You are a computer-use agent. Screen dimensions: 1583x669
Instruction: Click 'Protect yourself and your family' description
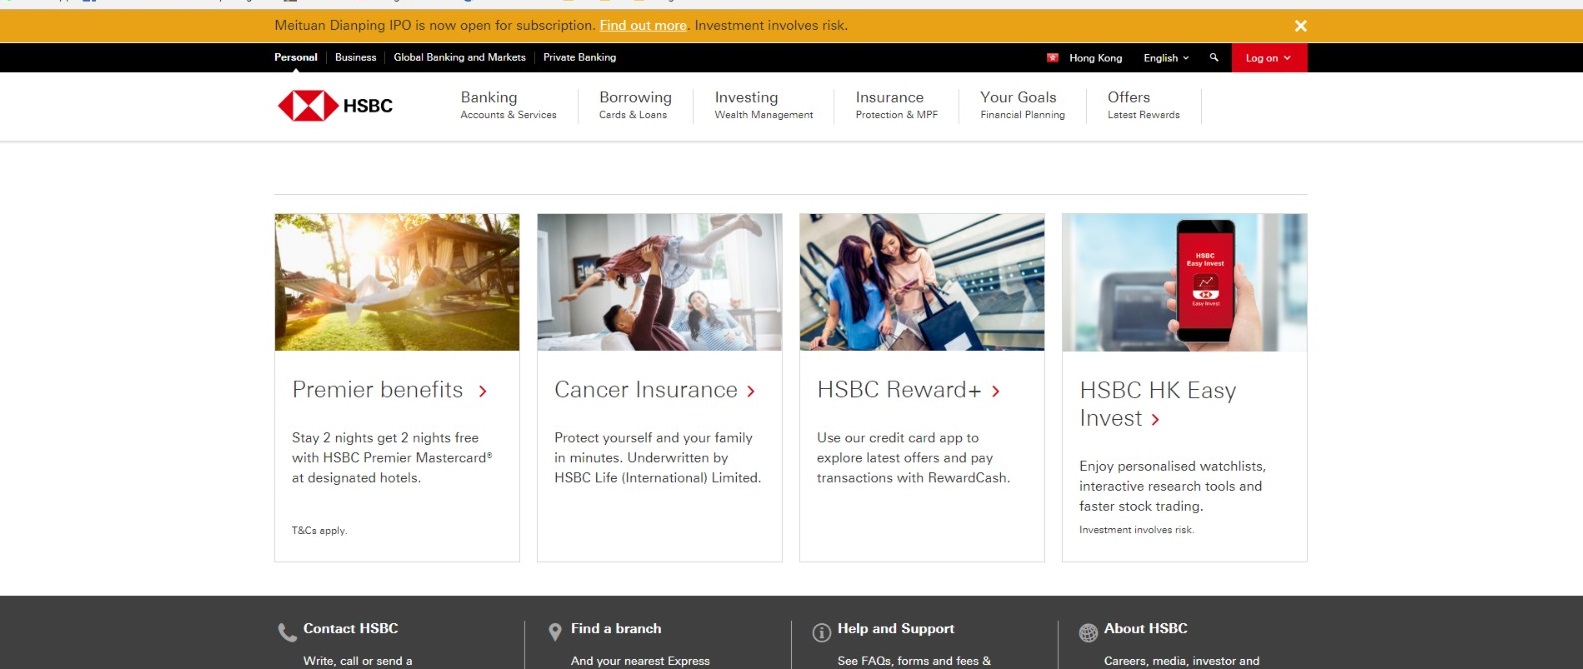658,458
